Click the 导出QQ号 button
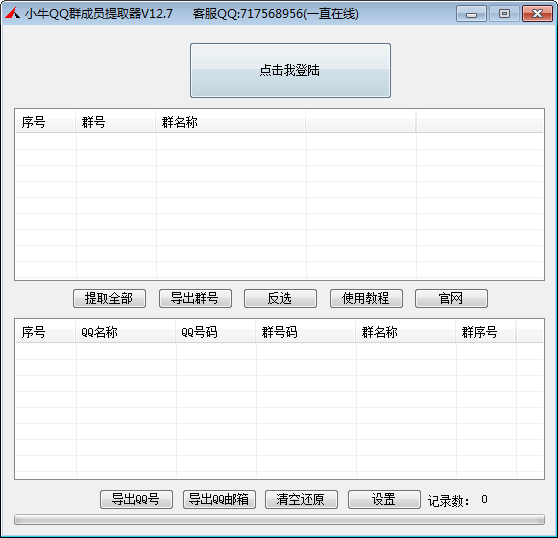 point(136,499)
